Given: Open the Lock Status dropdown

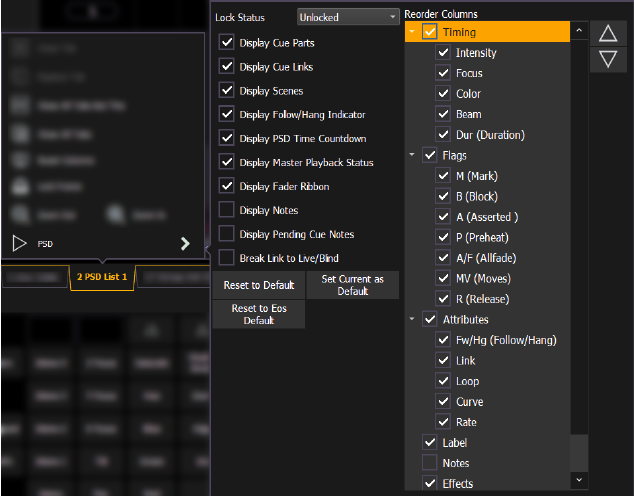Looking at the screenshot, I should pyautogui.click(x=348, y=17).
